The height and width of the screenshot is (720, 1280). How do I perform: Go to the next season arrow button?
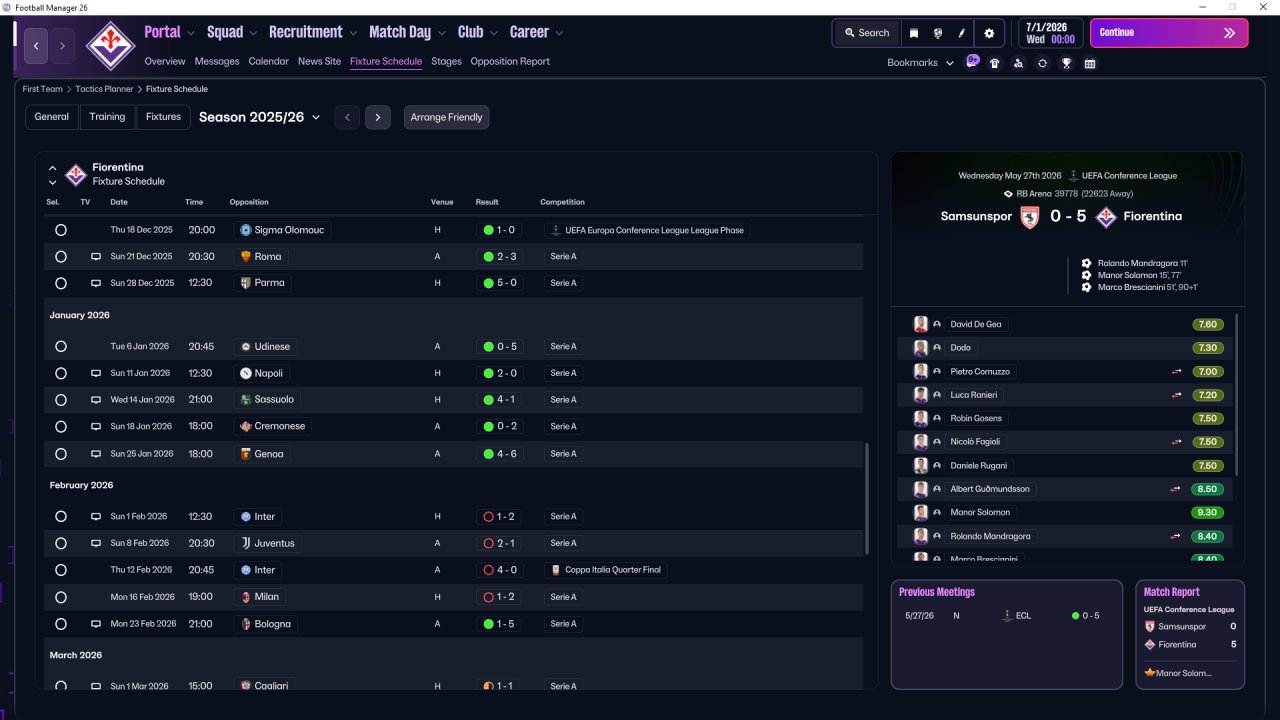tap(377, 117)
